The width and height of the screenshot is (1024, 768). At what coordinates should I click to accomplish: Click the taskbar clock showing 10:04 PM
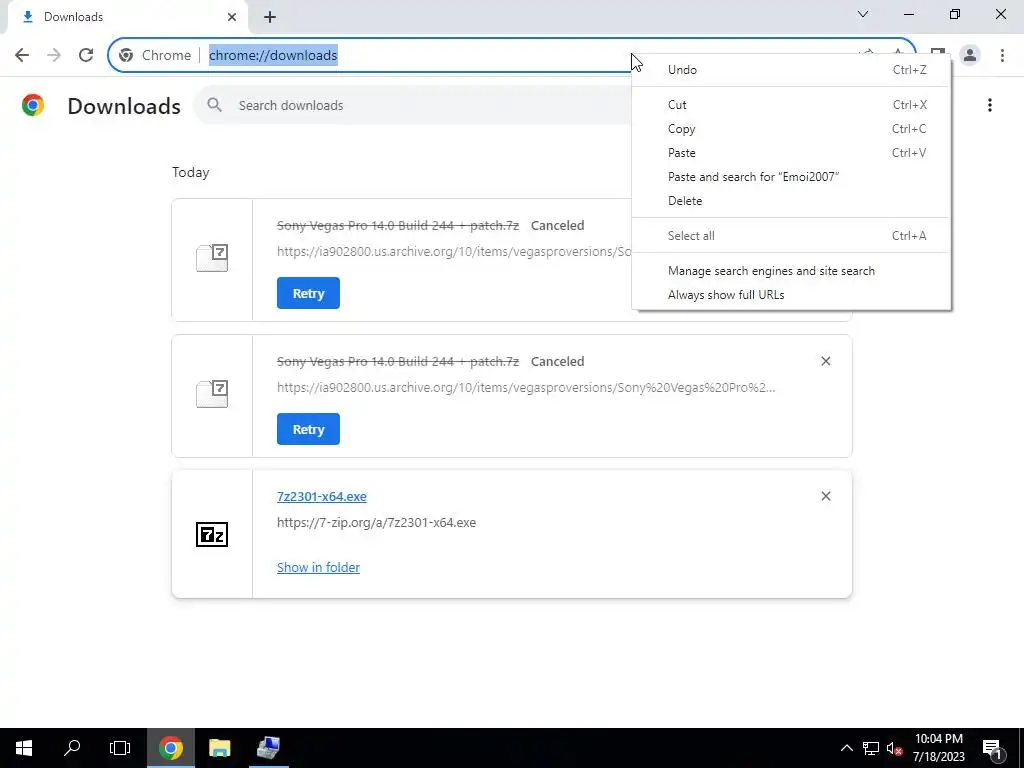(938, 748)
